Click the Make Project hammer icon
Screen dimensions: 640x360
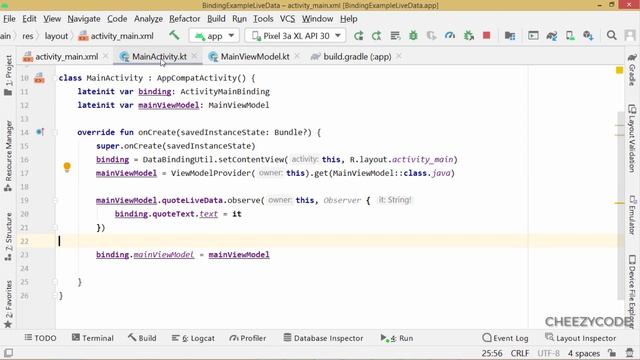click(174, 36)
